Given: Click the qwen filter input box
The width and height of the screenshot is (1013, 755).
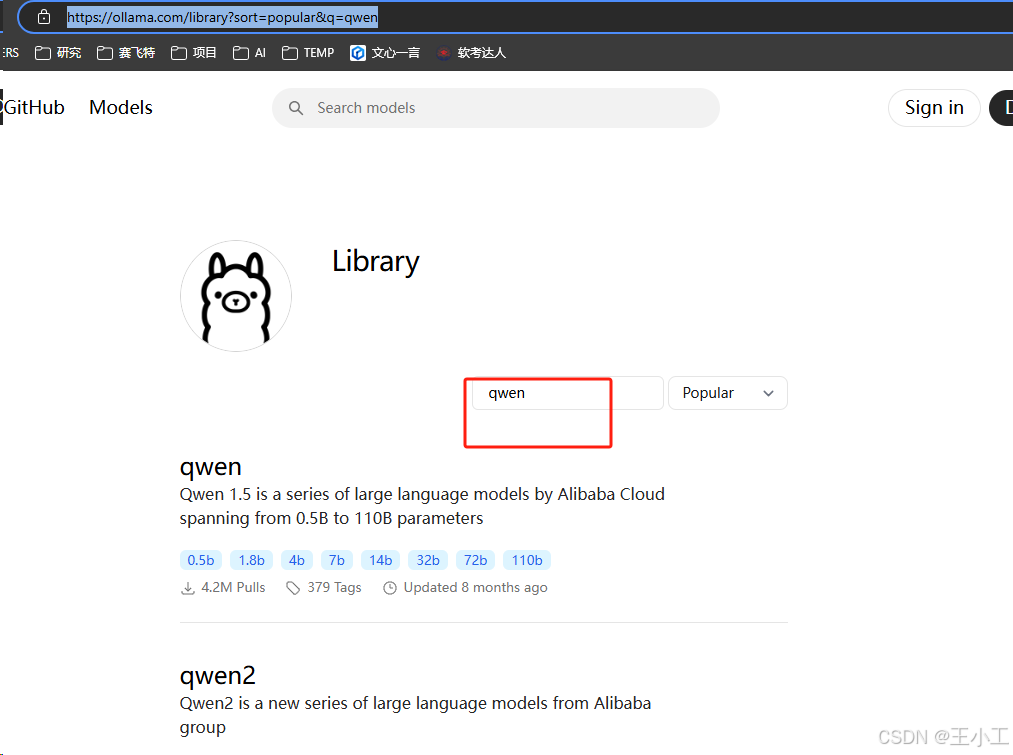Looking at the screenshot, I should (567, 393).
